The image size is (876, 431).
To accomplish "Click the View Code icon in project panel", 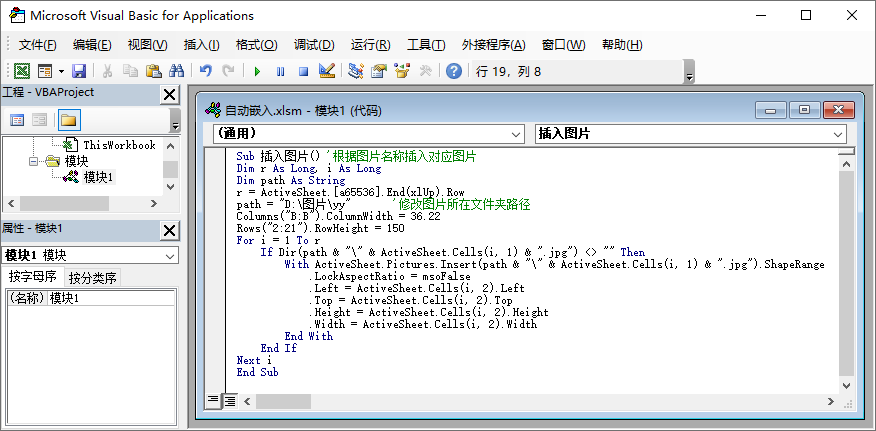I will click(x=17, y=120).
